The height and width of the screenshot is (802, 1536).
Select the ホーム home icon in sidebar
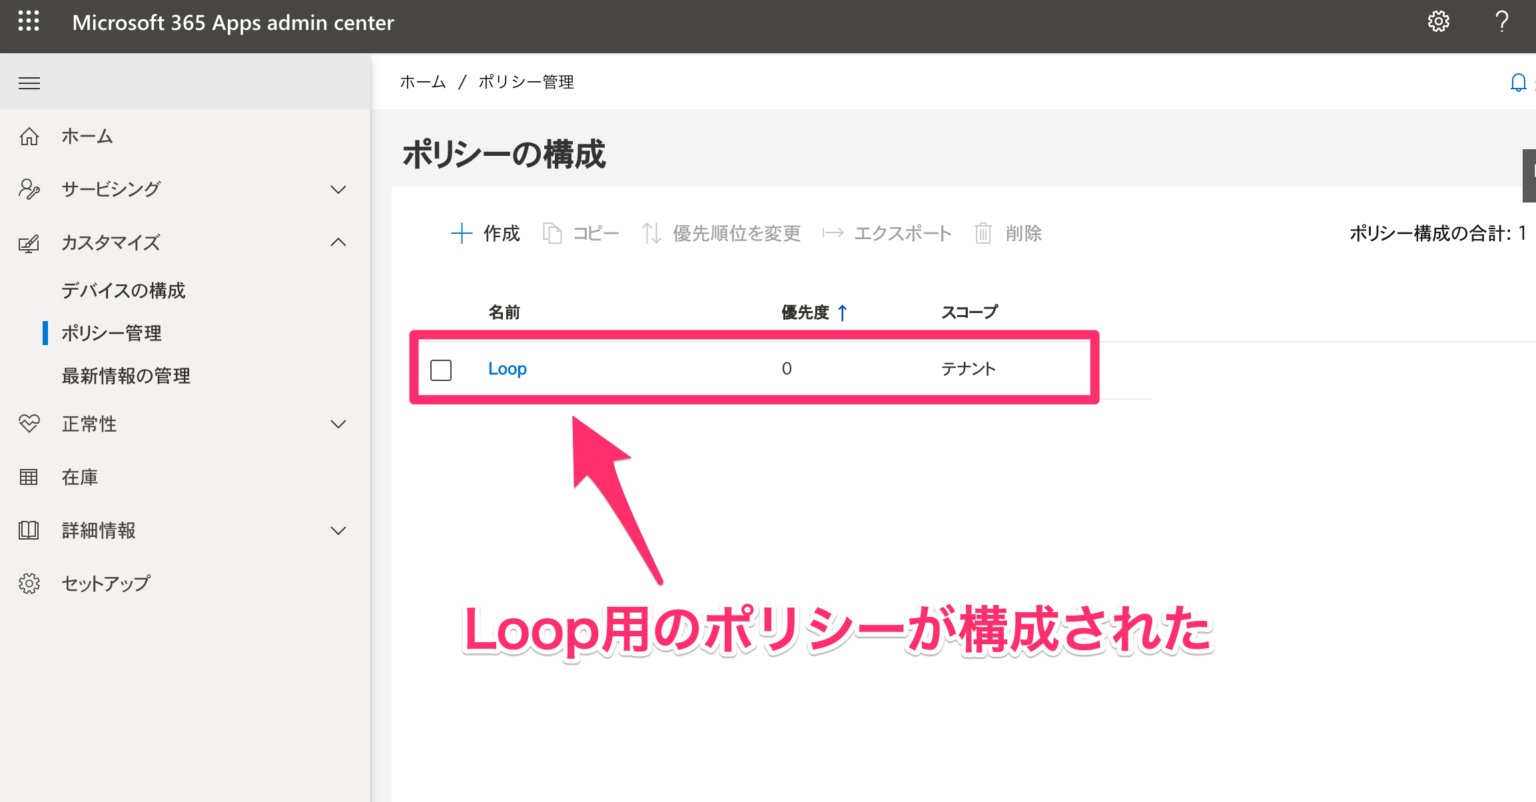click(x=29, y=135)
